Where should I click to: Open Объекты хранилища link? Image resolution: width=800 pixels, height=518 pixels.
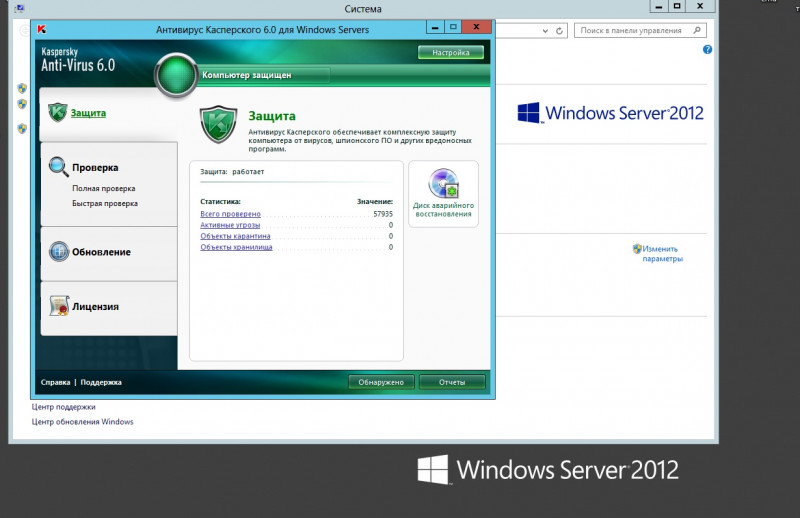[x=236, y=247]
